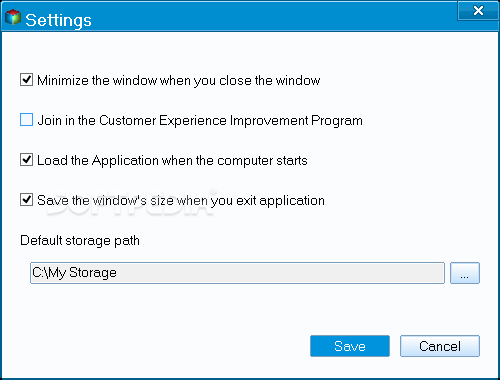Screen dimensions: 500x380
Task: Click the empty area of the blue title bar
Action: (273, 17)
